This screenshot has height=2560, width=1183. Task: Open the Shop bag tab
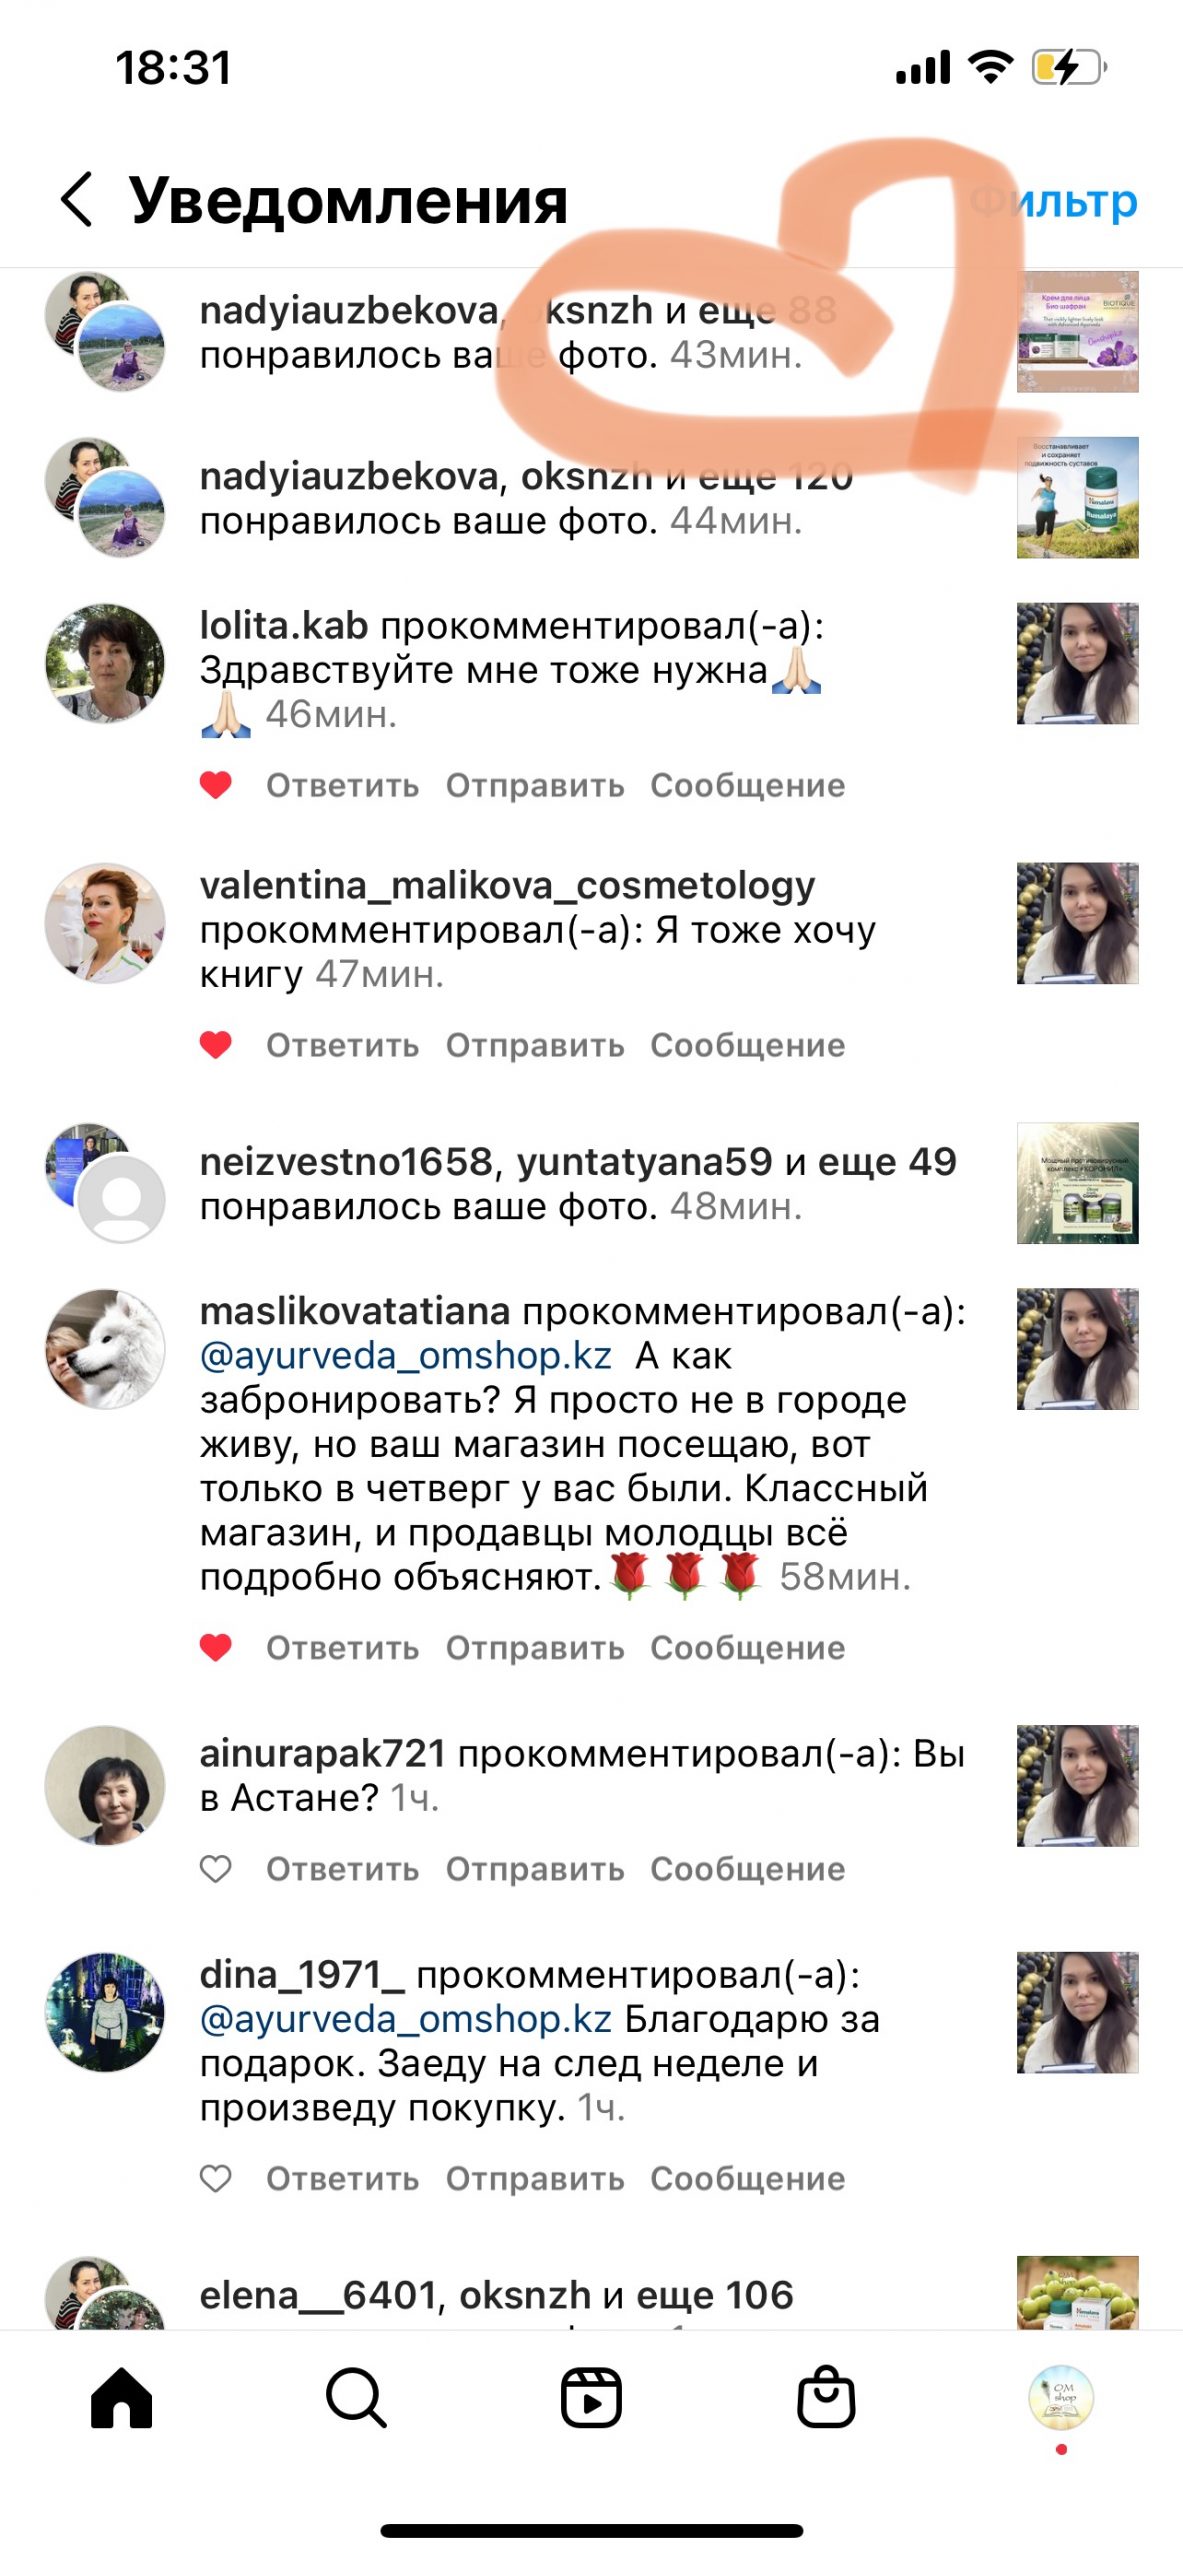pos(826,2396)
